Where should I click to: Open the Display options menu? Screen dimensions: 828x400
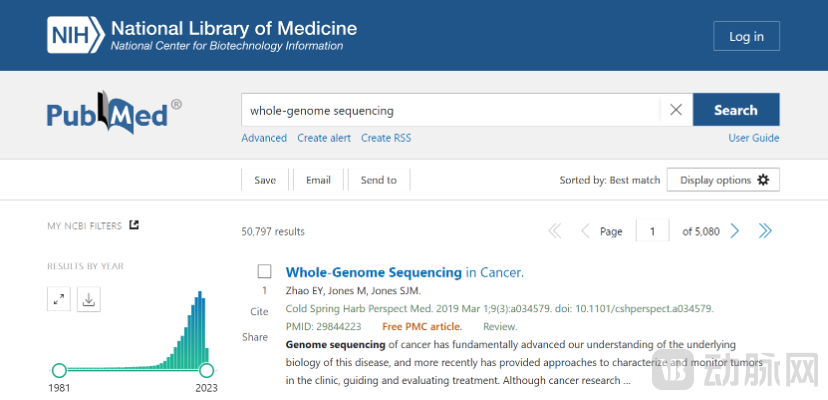[723, 180]
